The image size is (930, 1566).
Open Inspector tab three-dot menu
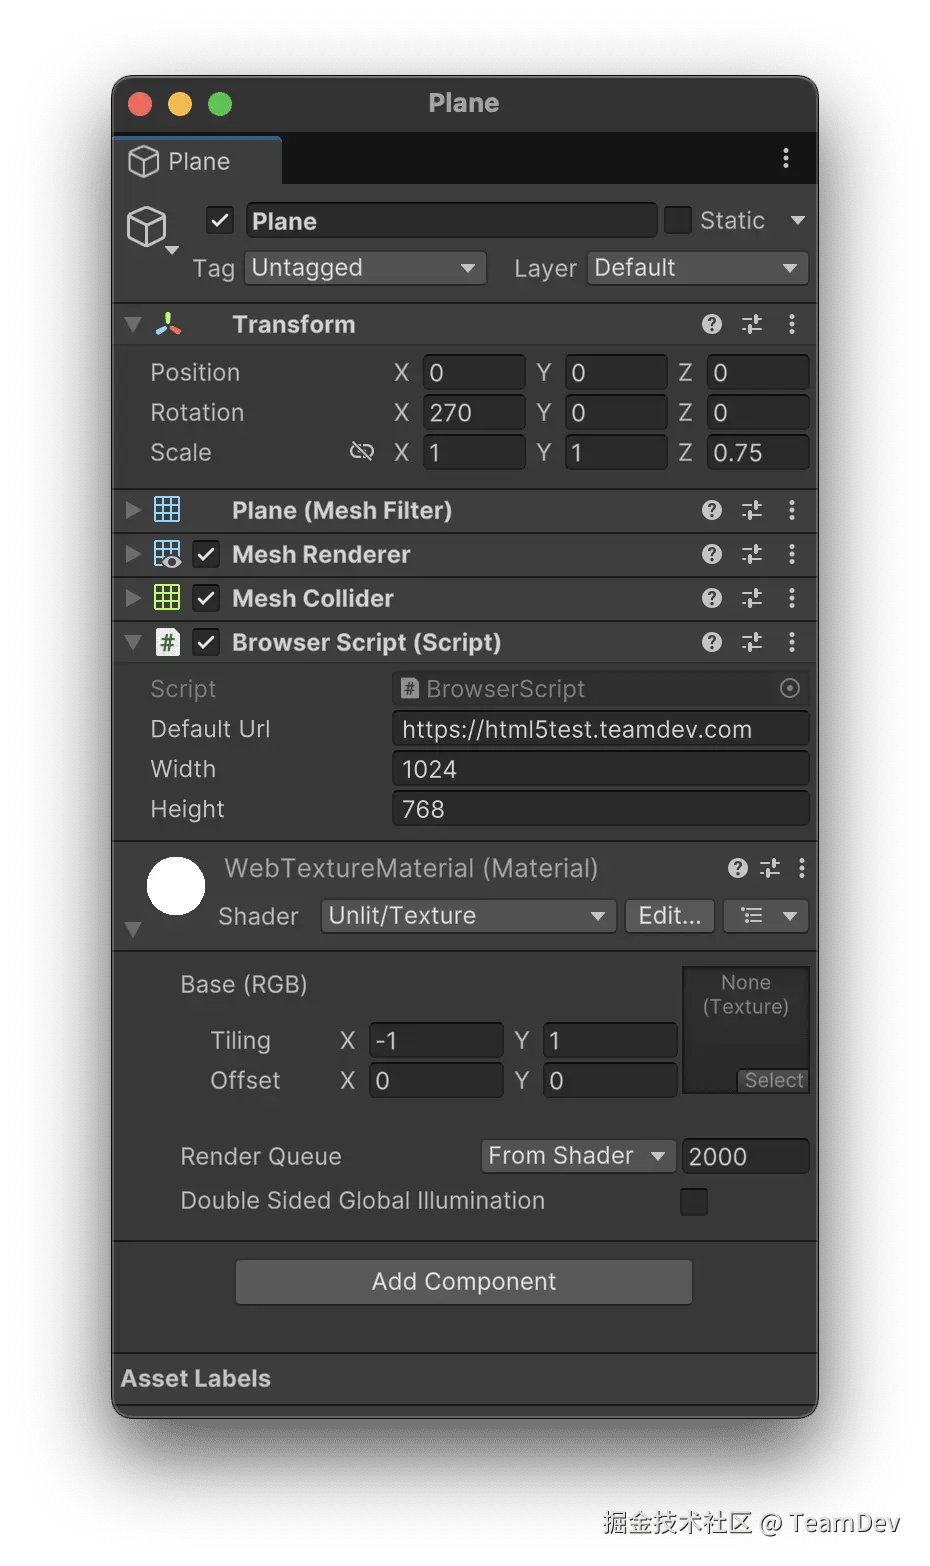(786, 158)
